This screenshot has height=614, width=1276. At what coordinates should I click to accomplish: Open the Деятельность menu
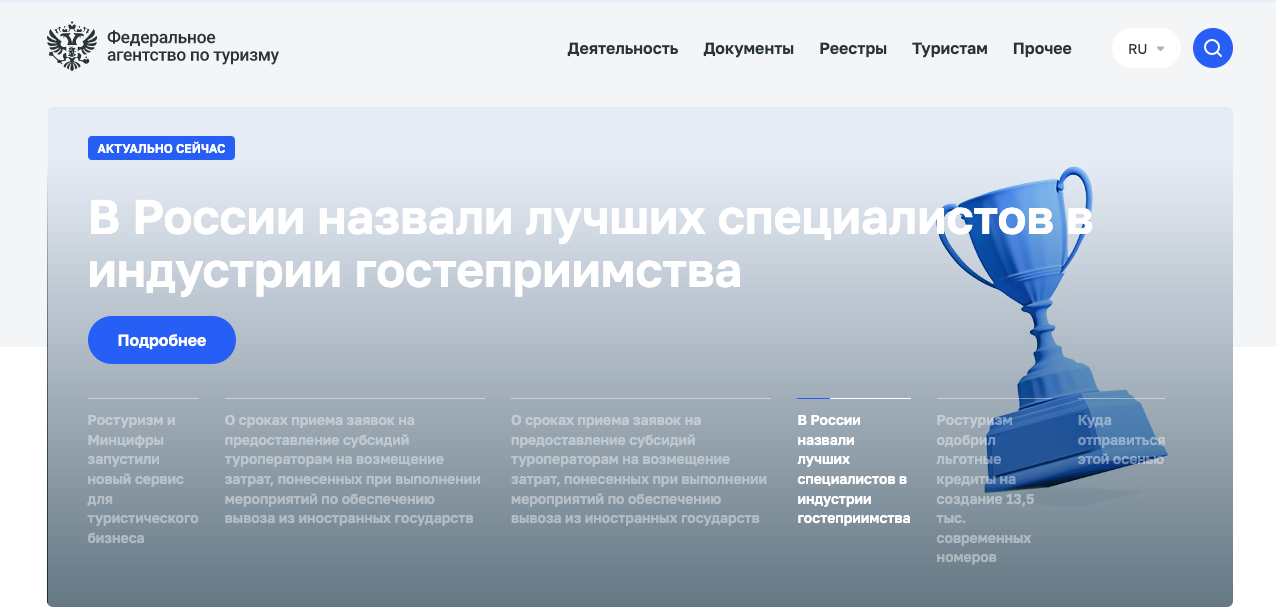click(622, 48)
